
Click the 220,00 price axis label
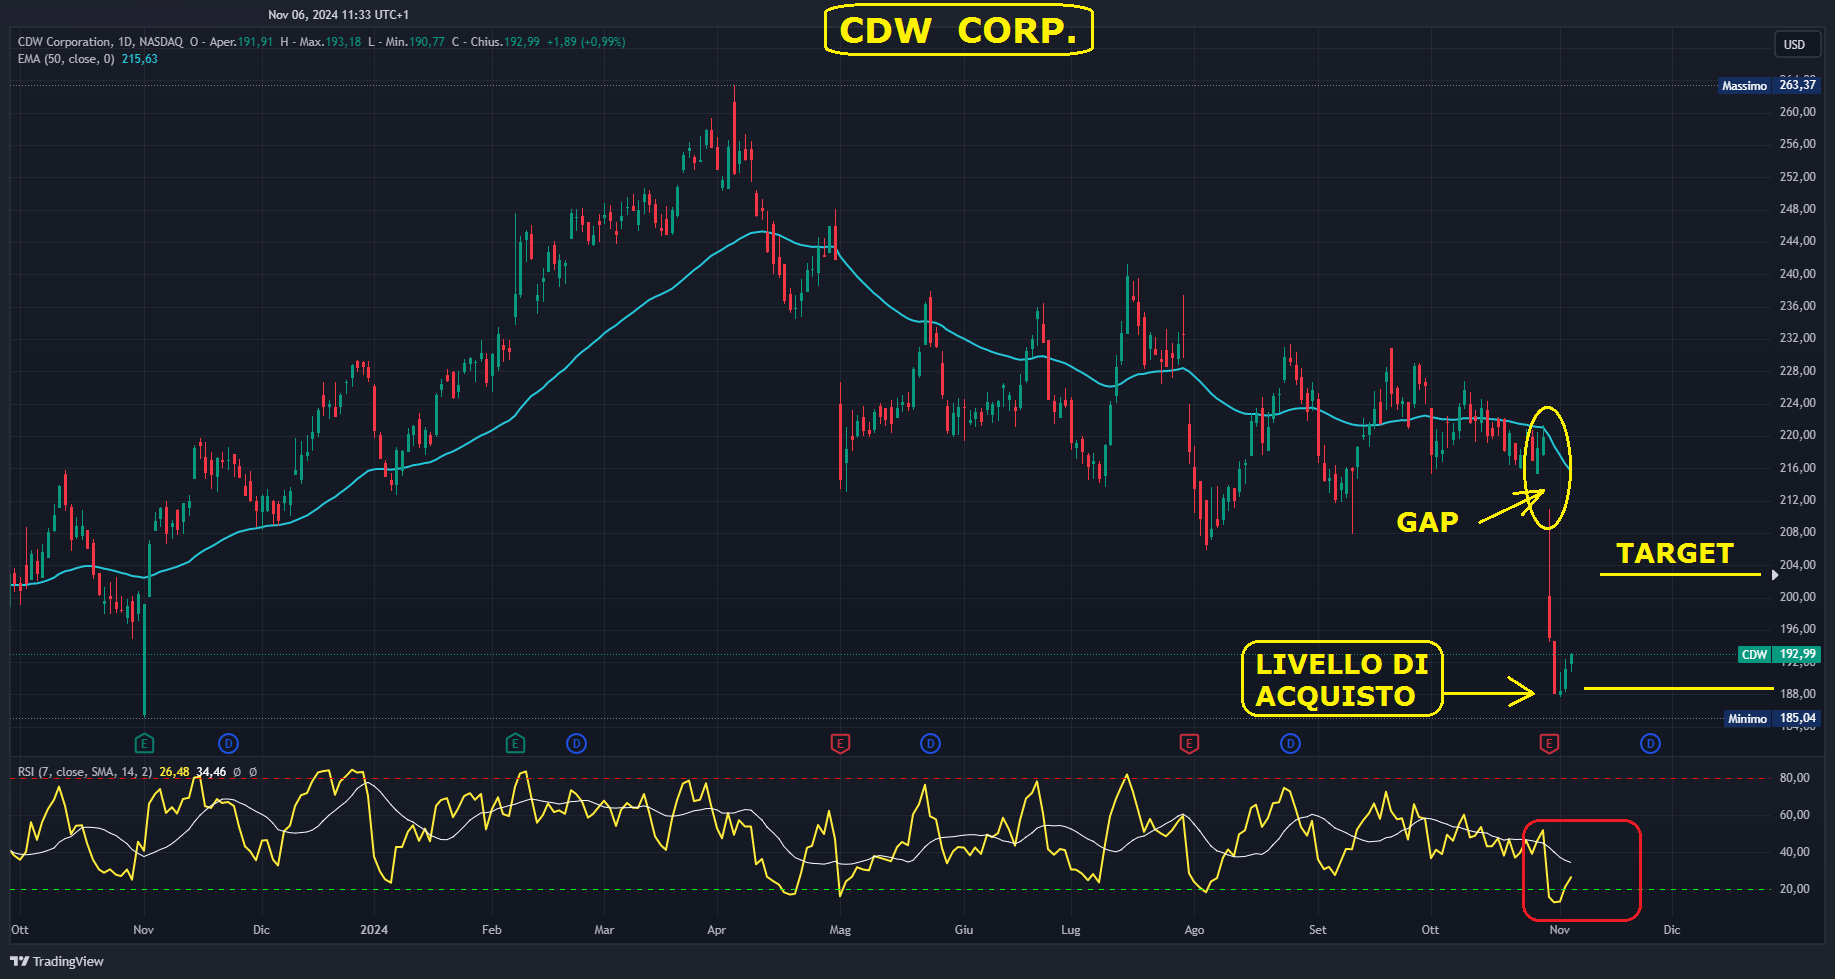pyautogui.click(x=1797, y=435)
